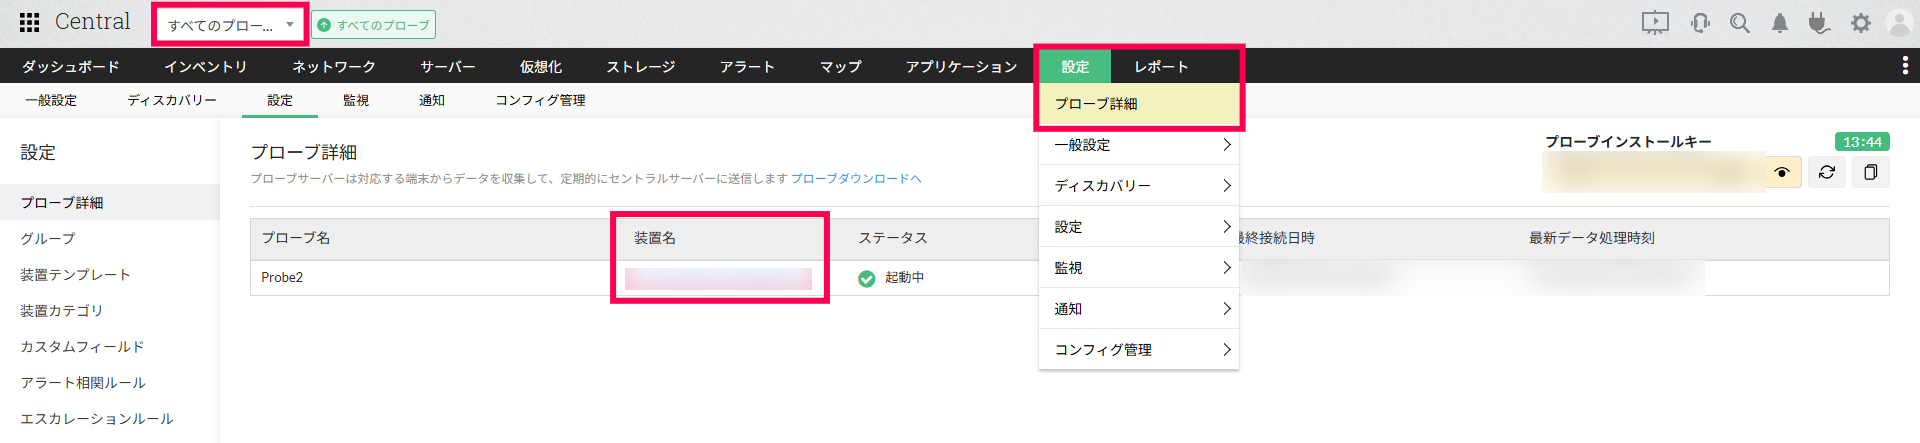Follow the プローブダウンロードへ link
The height and width of the screenshot is (443, 1920).
coord(856,179)
